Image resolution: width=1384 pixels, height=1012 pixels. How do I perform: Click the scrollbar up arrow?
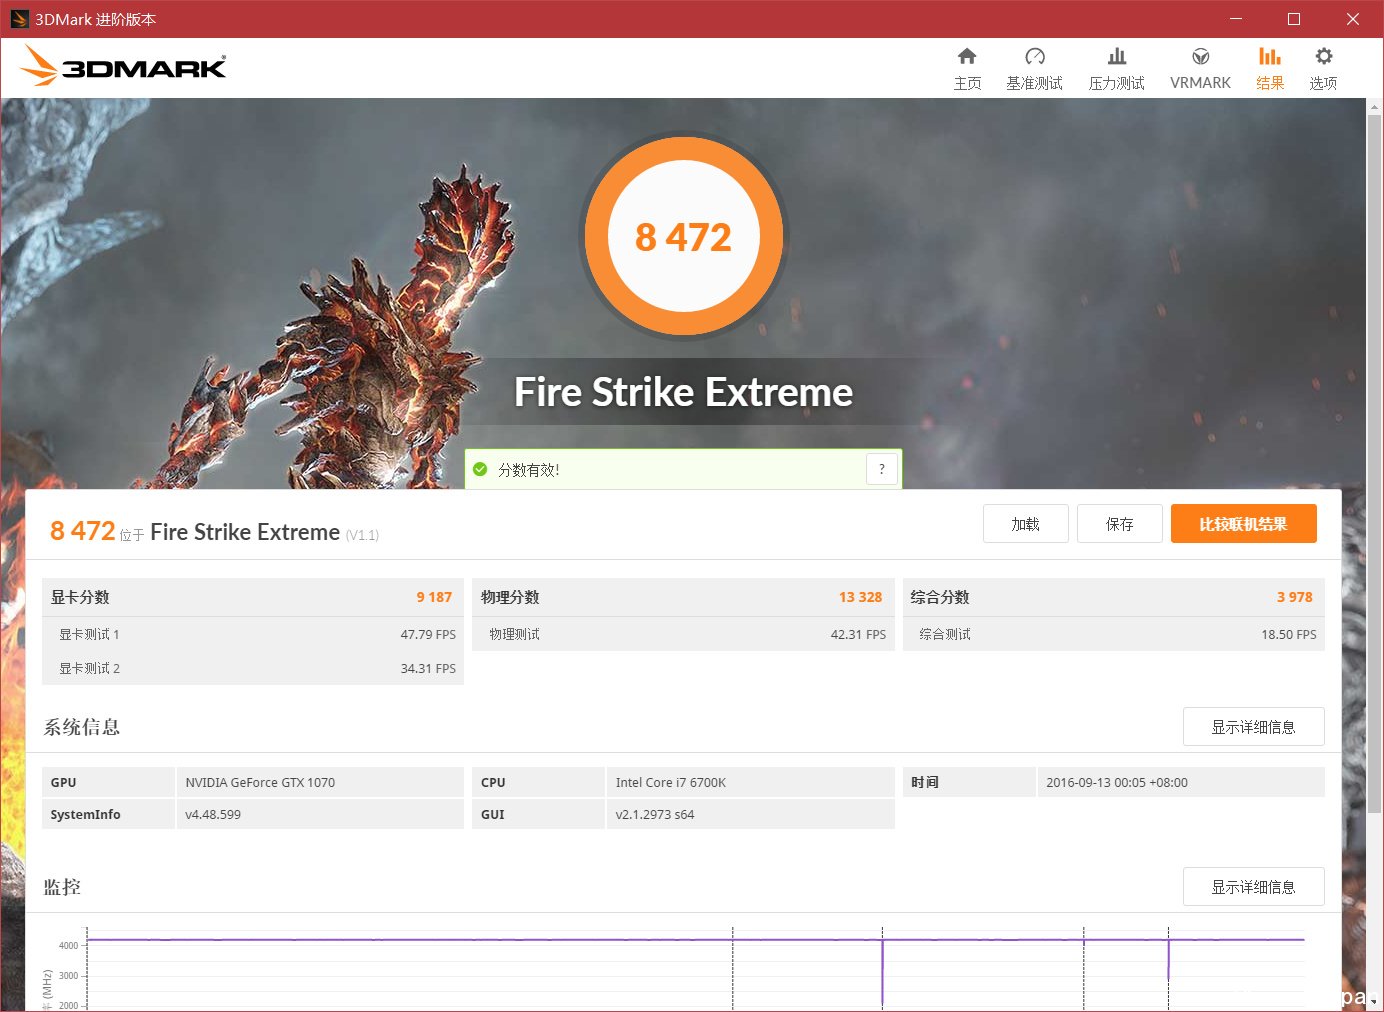[1375, 106]
